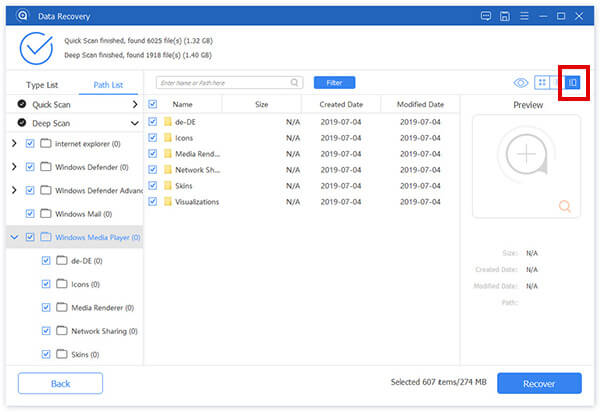Click the Filter button
This screenshot has height=412, width=600.
click(x=334, y=83)
